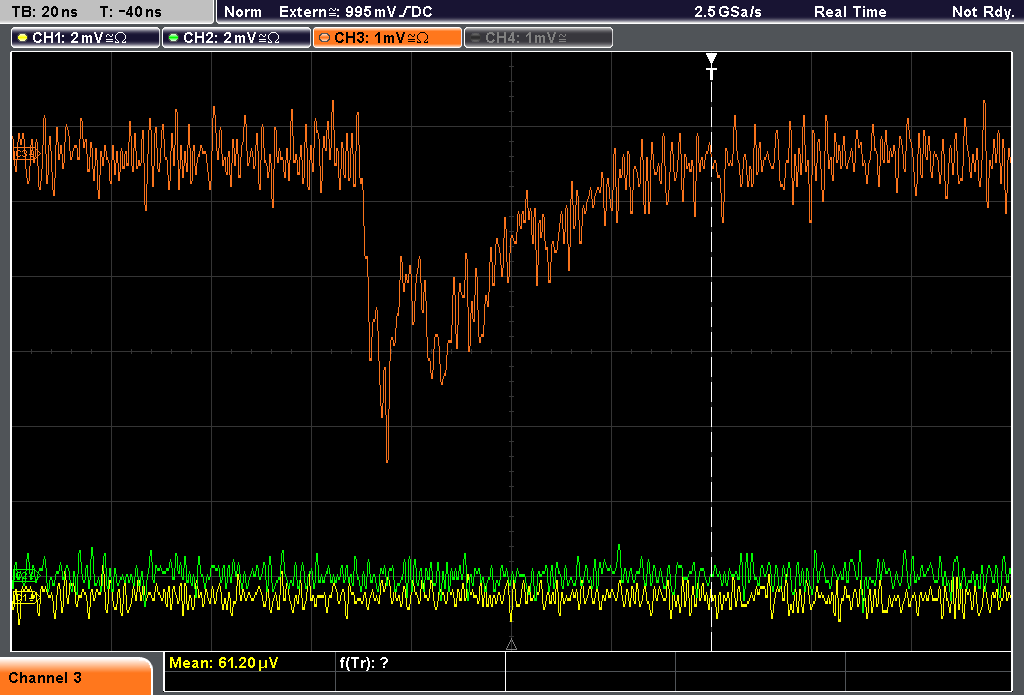Click the Real Time acquisition label

(850, 12)
